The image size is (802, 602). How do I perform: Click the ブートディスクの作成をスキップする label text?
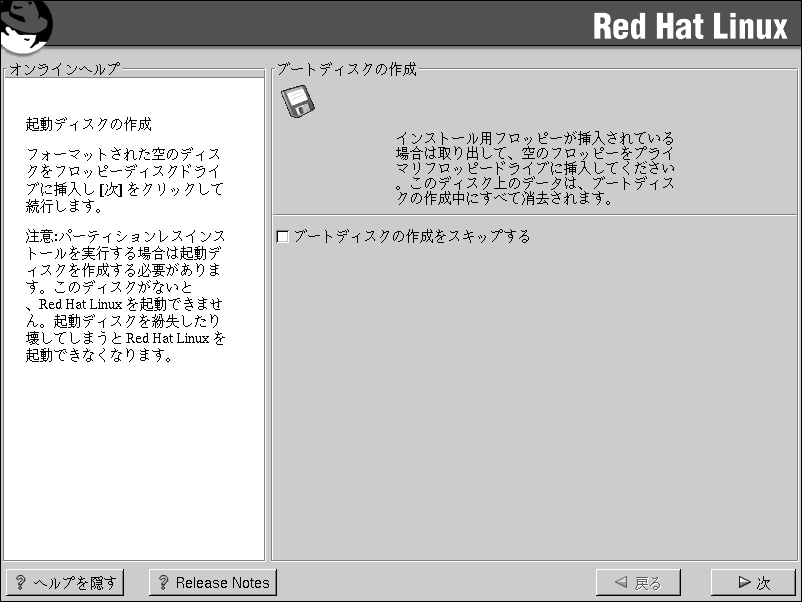(x=411, y=237)
